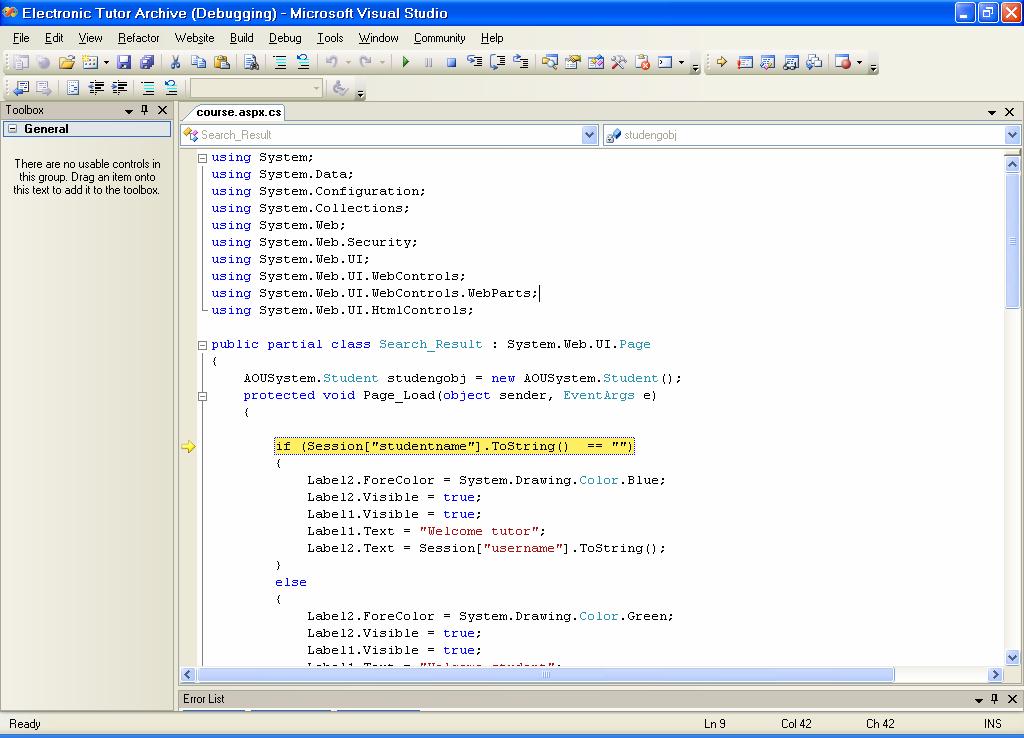Open the Properties Window toolbar icon
Viewport: 1024px width, 738px height.
click(573, 62)
